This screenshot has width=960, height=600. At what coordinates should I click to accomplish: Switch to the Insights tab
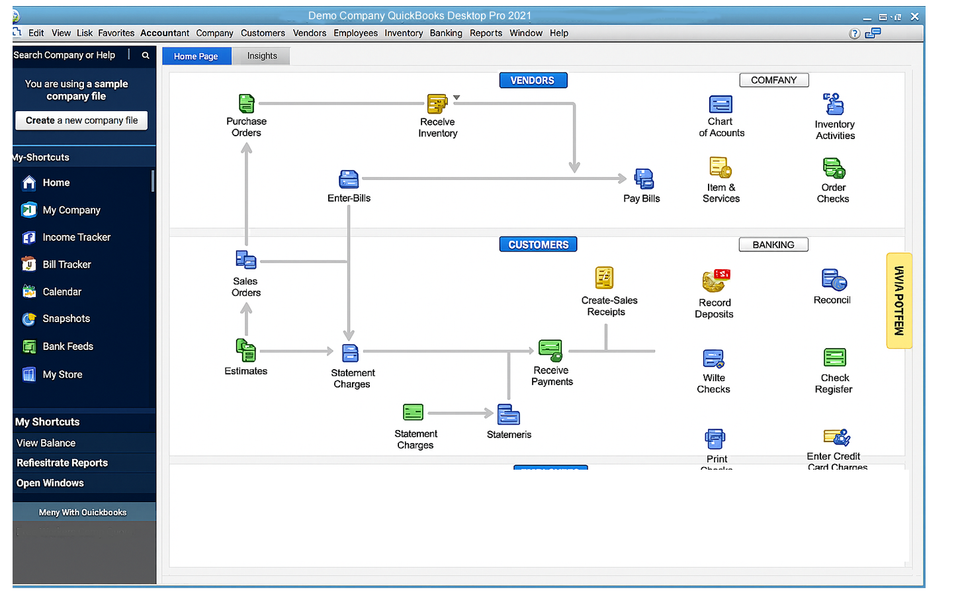(x=261, y=55)
